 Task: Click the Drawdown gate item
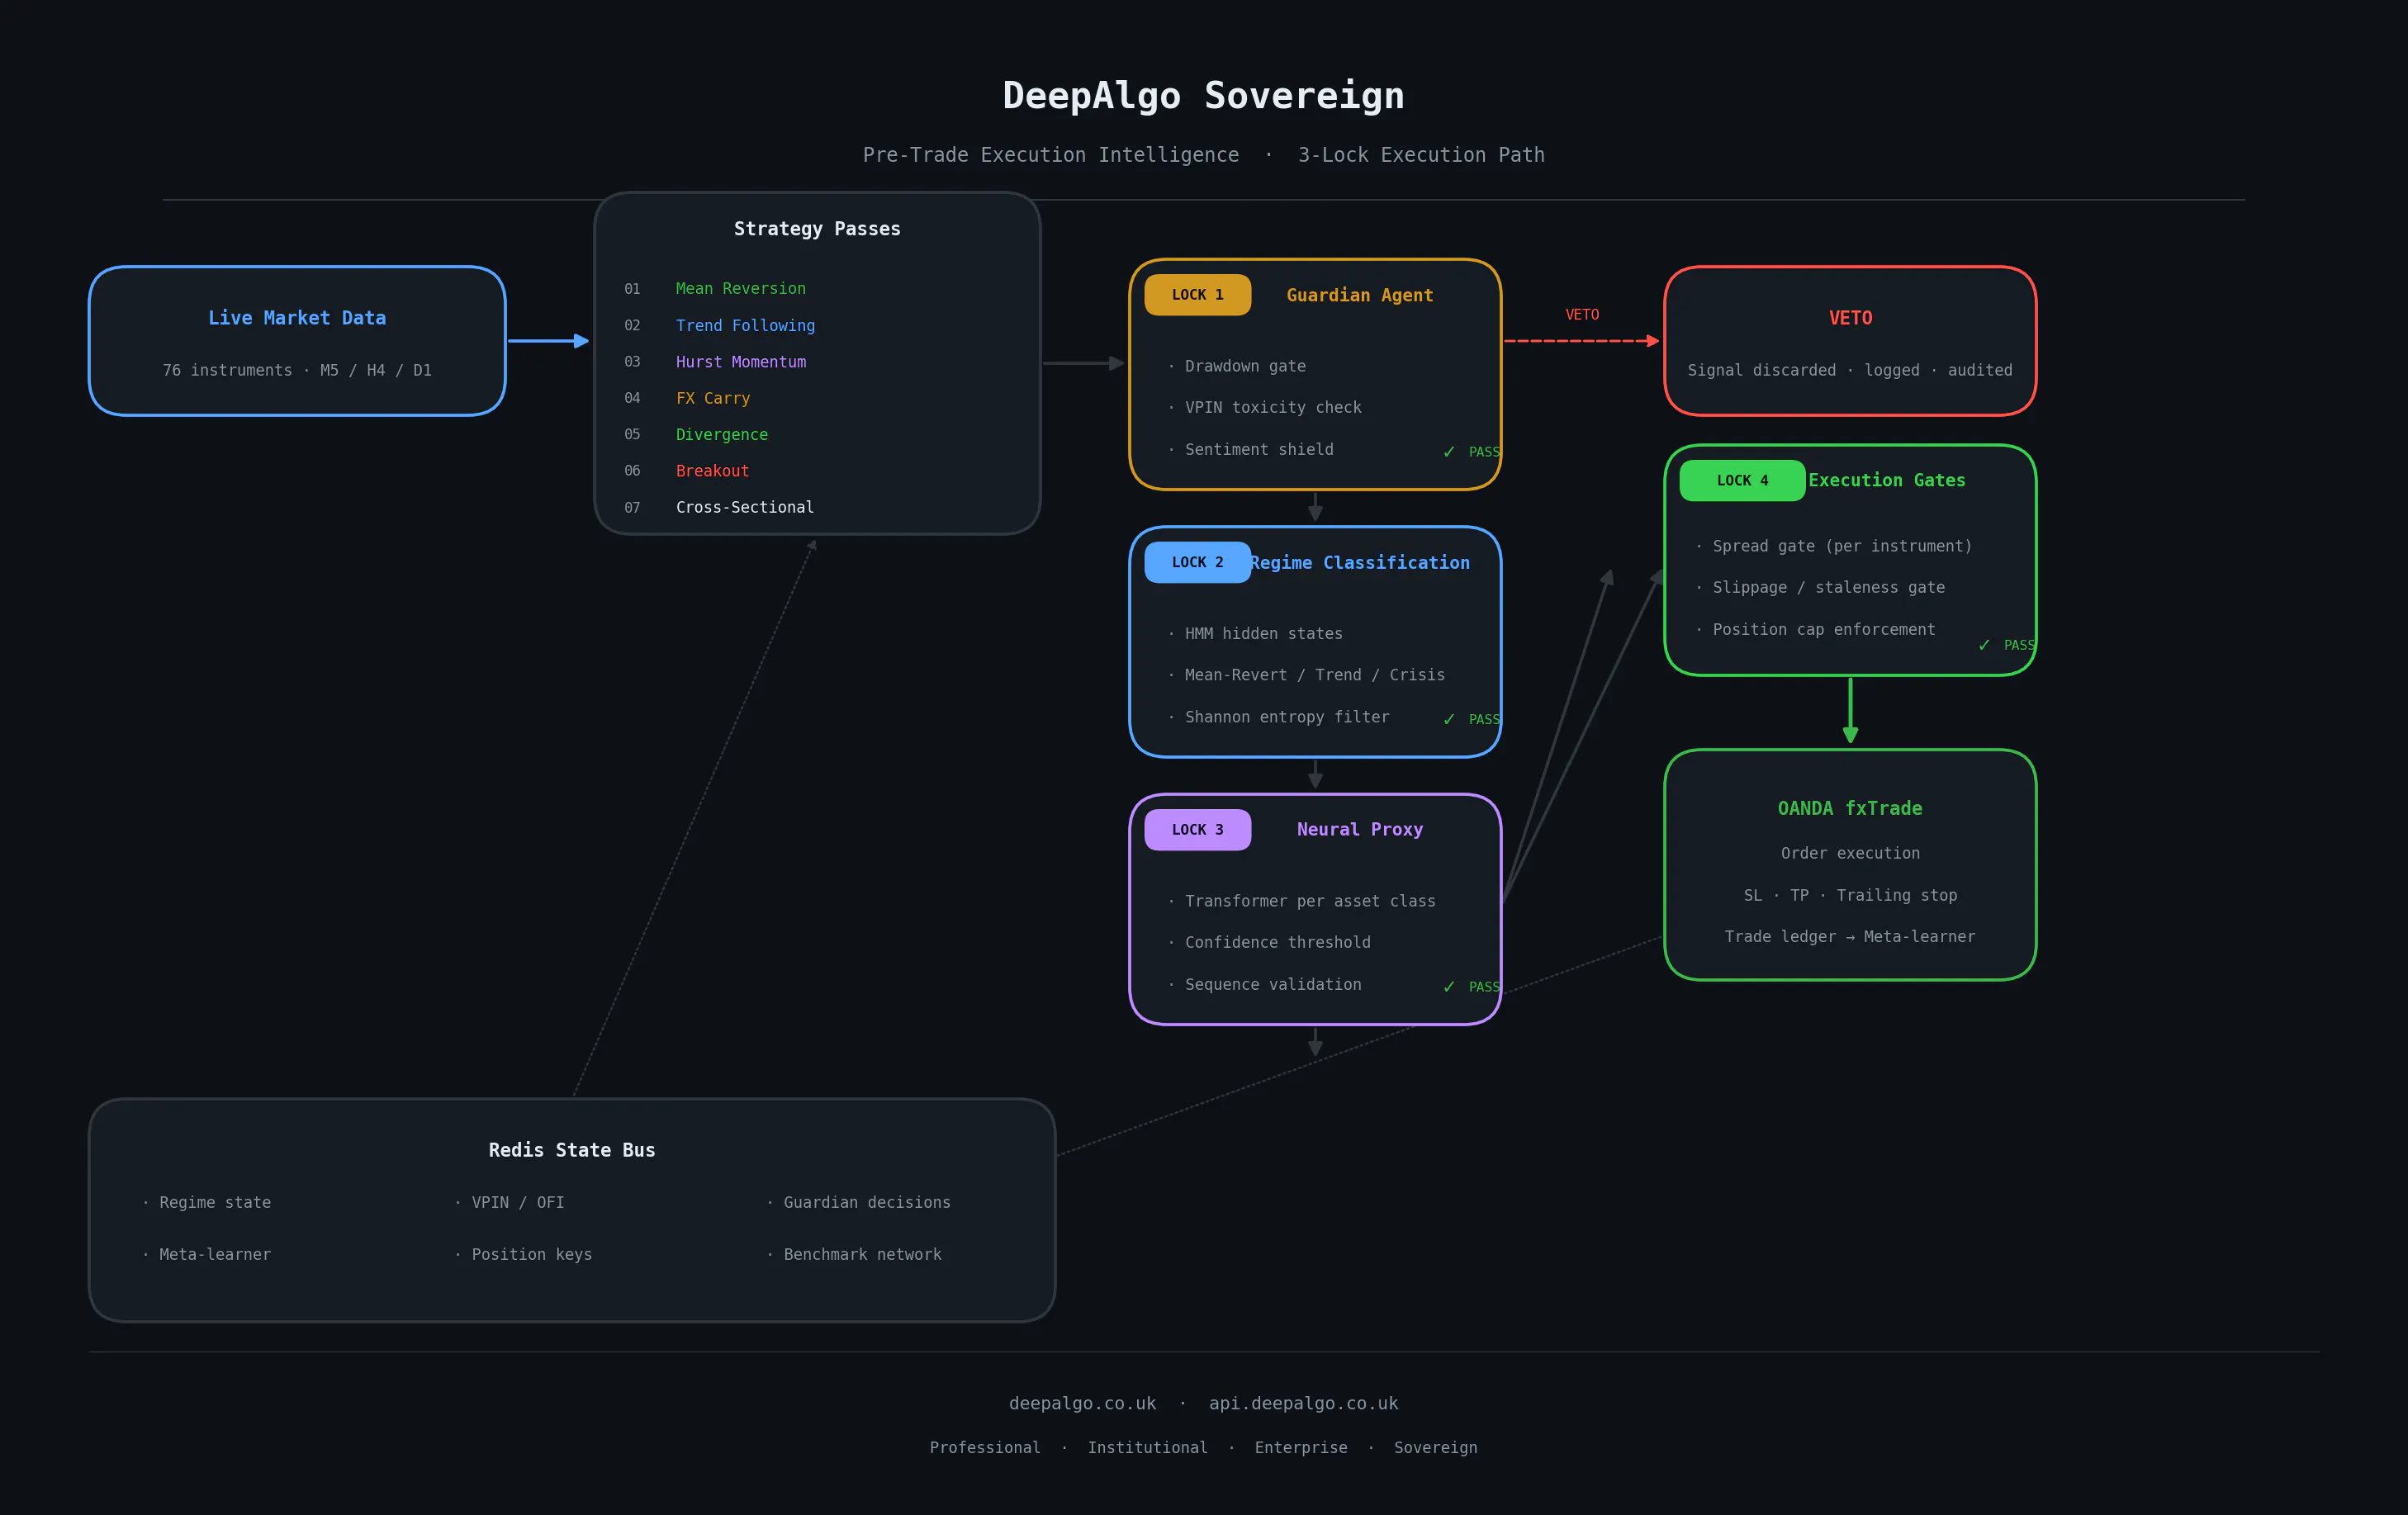[x=1245, y=366]
